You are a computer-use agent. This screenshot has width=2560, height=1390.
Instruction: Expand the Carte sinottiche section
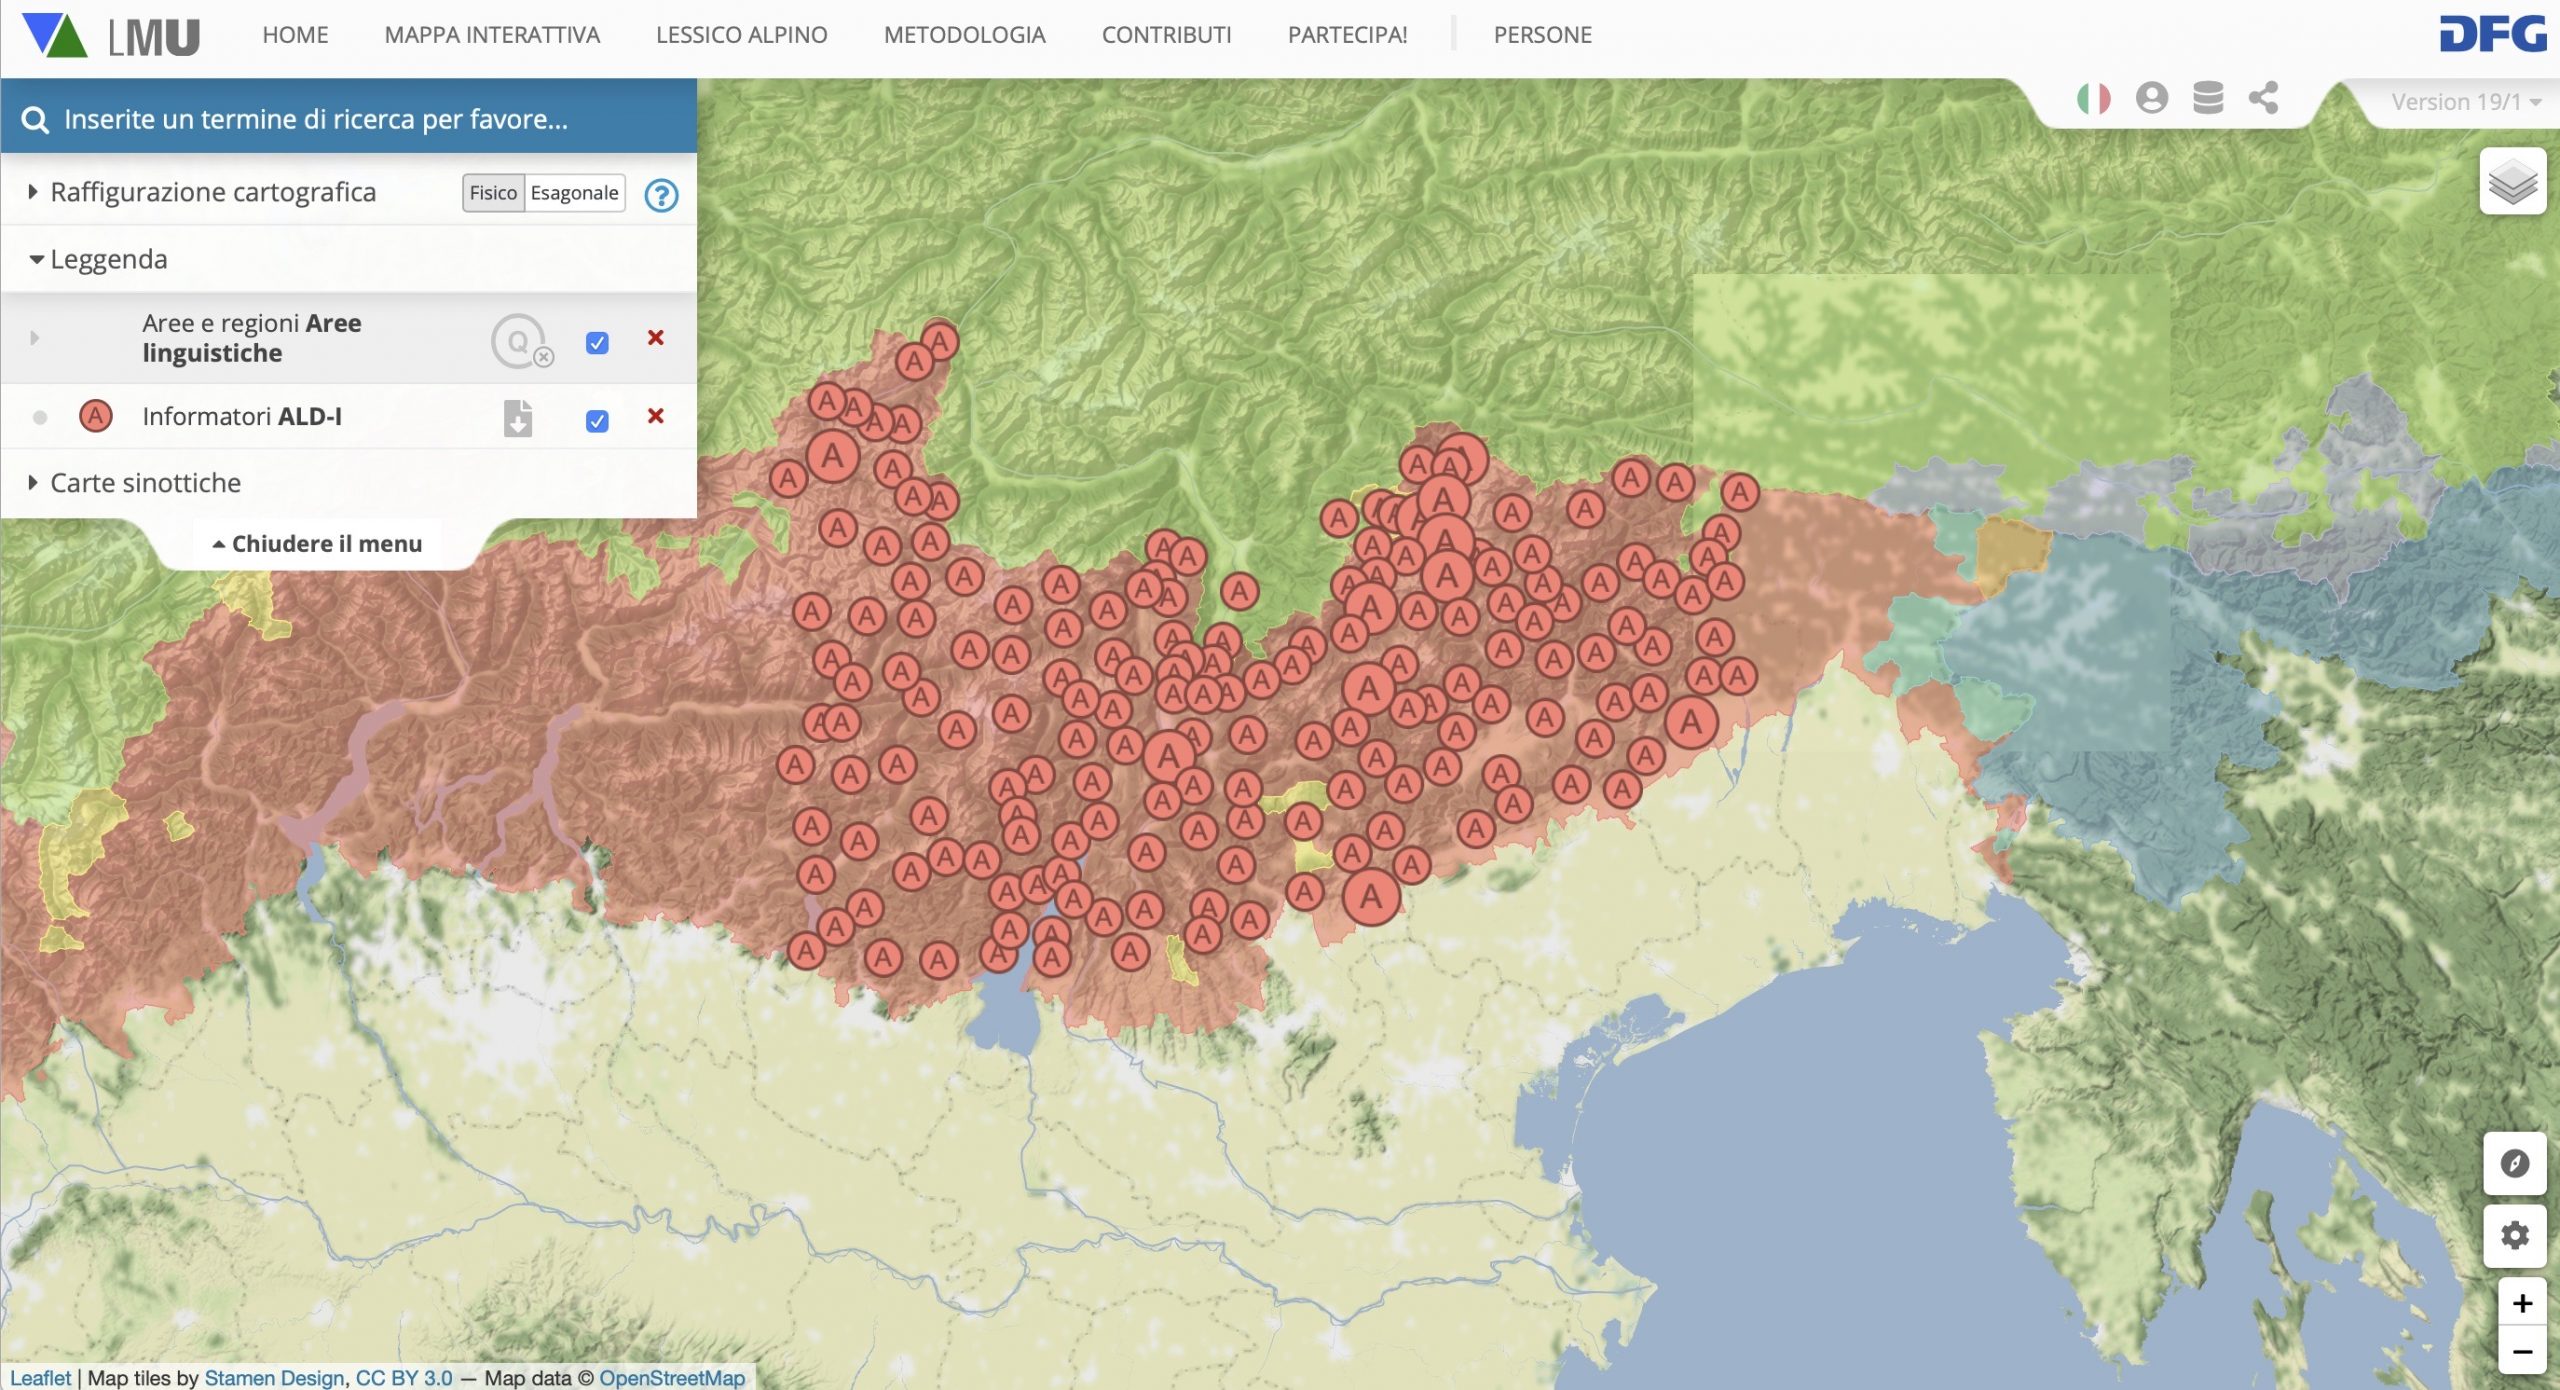point(145,483)
